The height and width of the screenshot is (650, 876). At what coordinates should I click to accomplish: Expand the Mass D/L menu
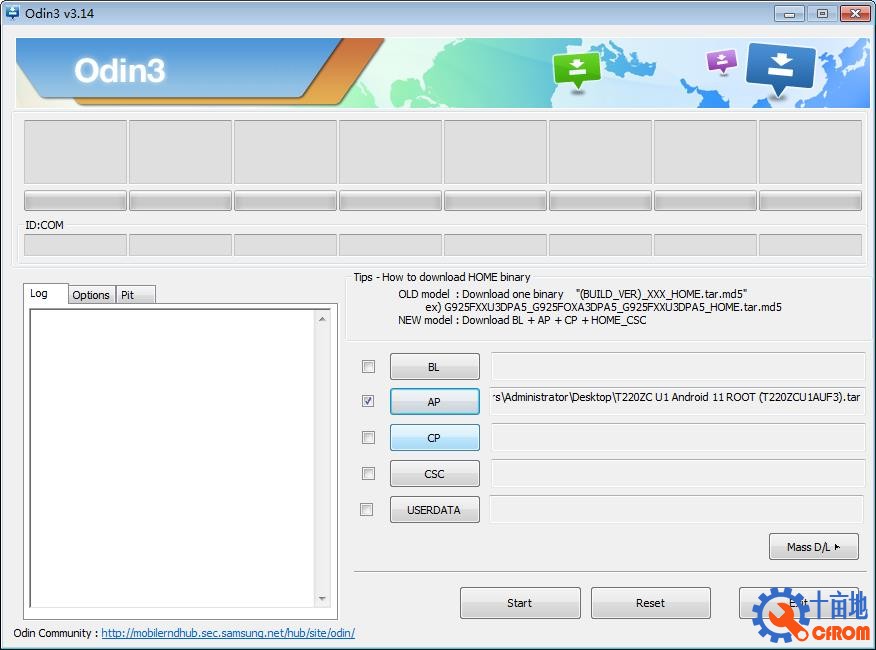coord(813,547)
